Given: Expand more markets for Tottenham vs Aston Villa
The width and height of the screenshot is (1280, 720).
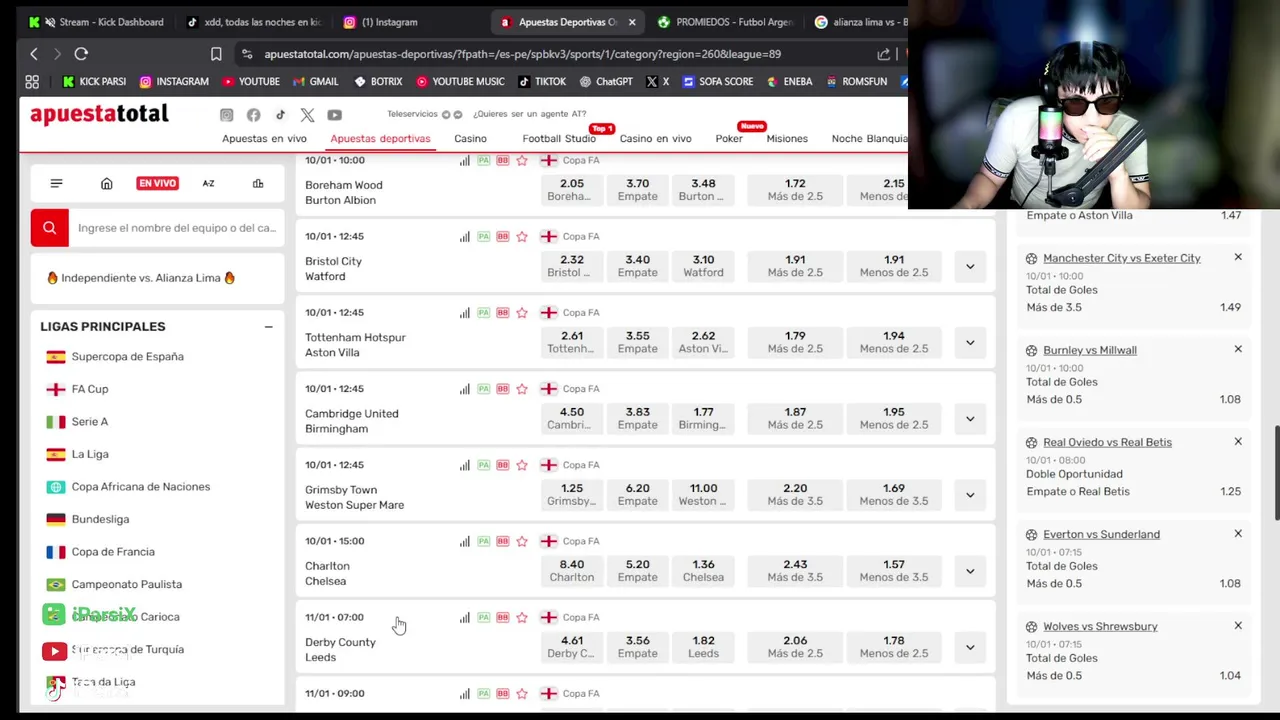Looking at the screenshot, I should pyautogui.click(x=970, y=342).
